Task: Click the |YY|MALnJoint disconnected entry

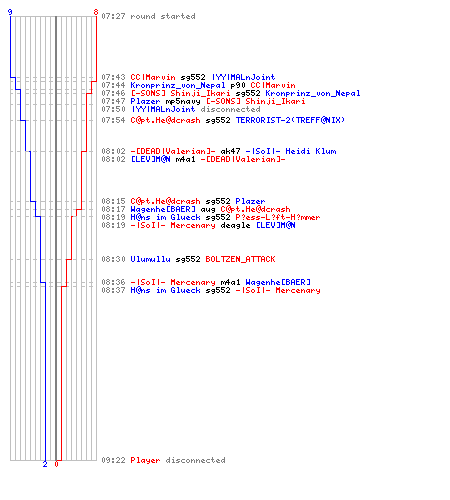Action: 196,109
